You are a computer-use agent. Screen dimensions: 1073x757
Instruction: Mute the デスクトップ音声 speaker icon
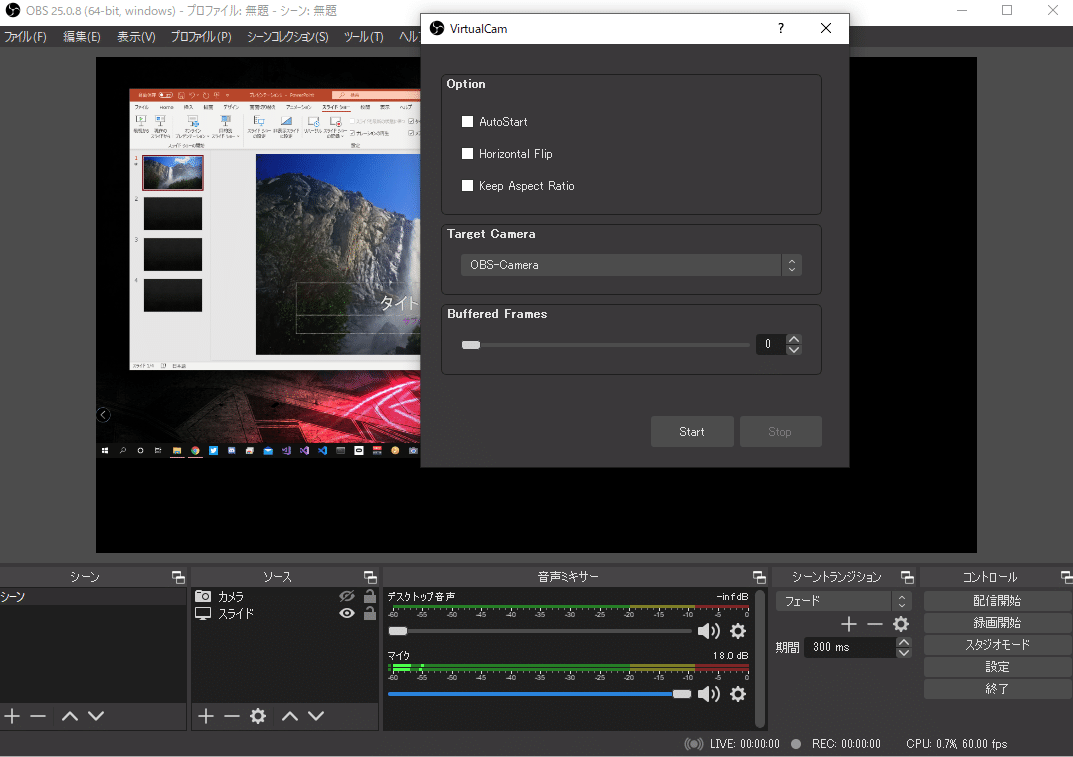(x=708, y=631)
